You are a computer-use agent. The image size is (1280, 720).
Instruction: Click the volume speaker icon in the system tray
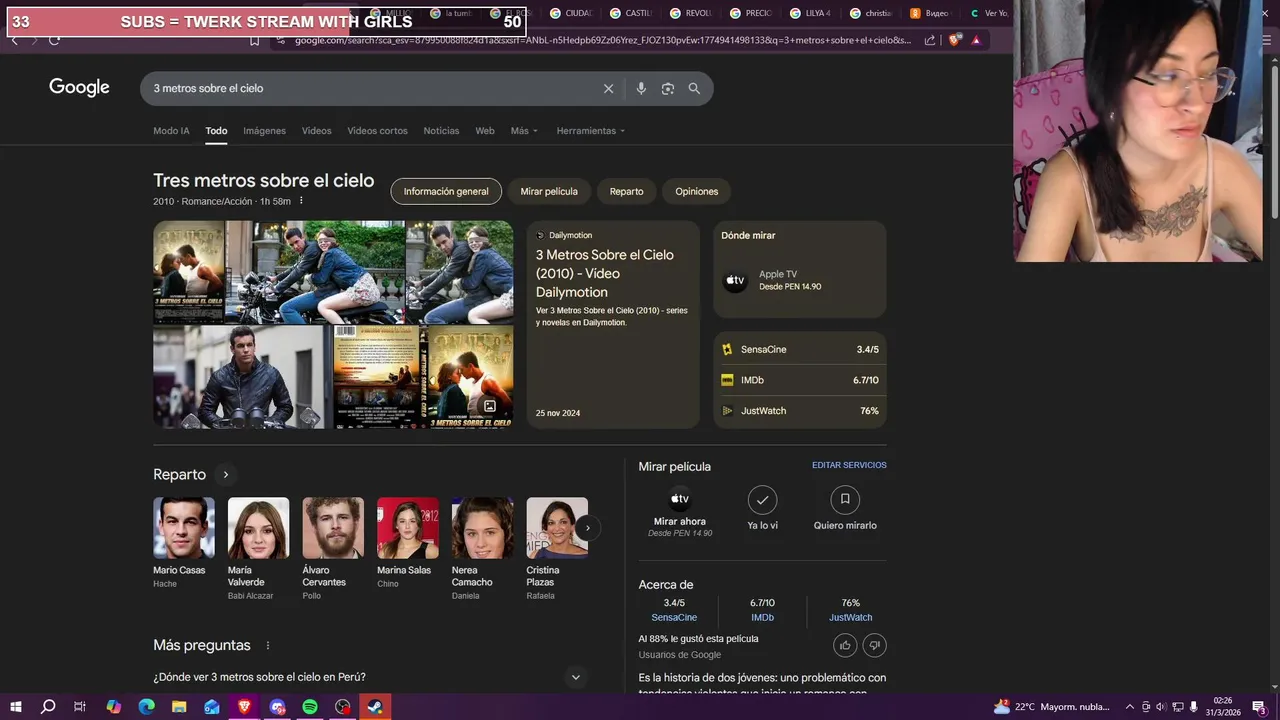(x=1161, y=707)
